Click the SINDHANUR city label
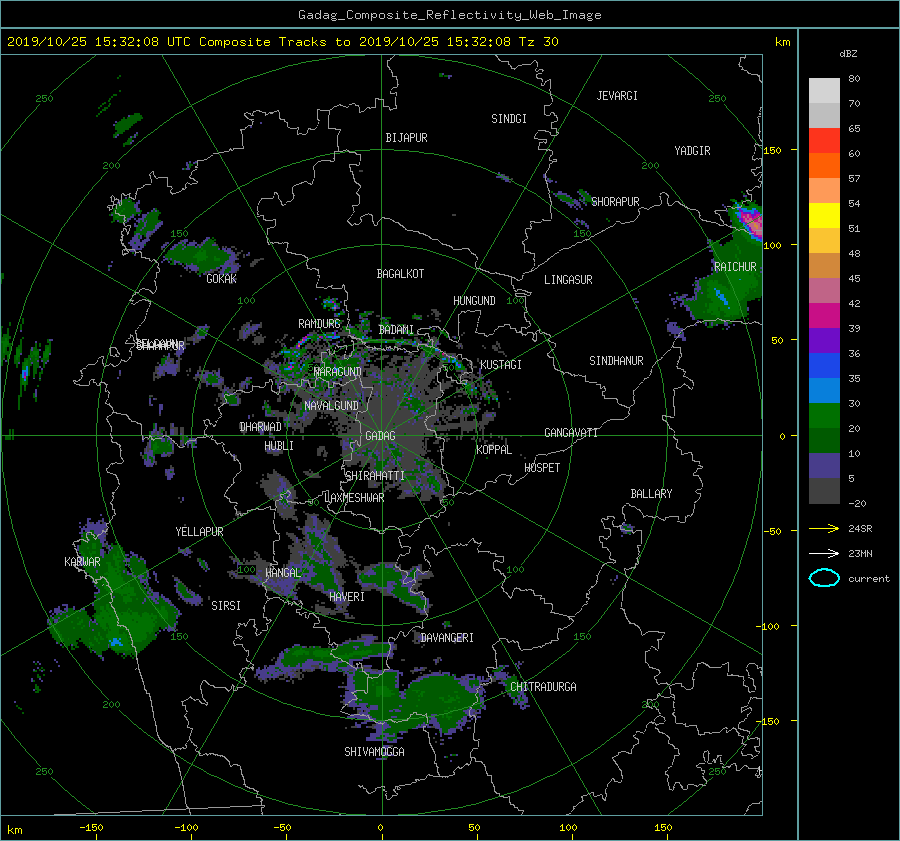Viewport: 900px width, 841px height. pyautogui.click(x=616, y=361)
